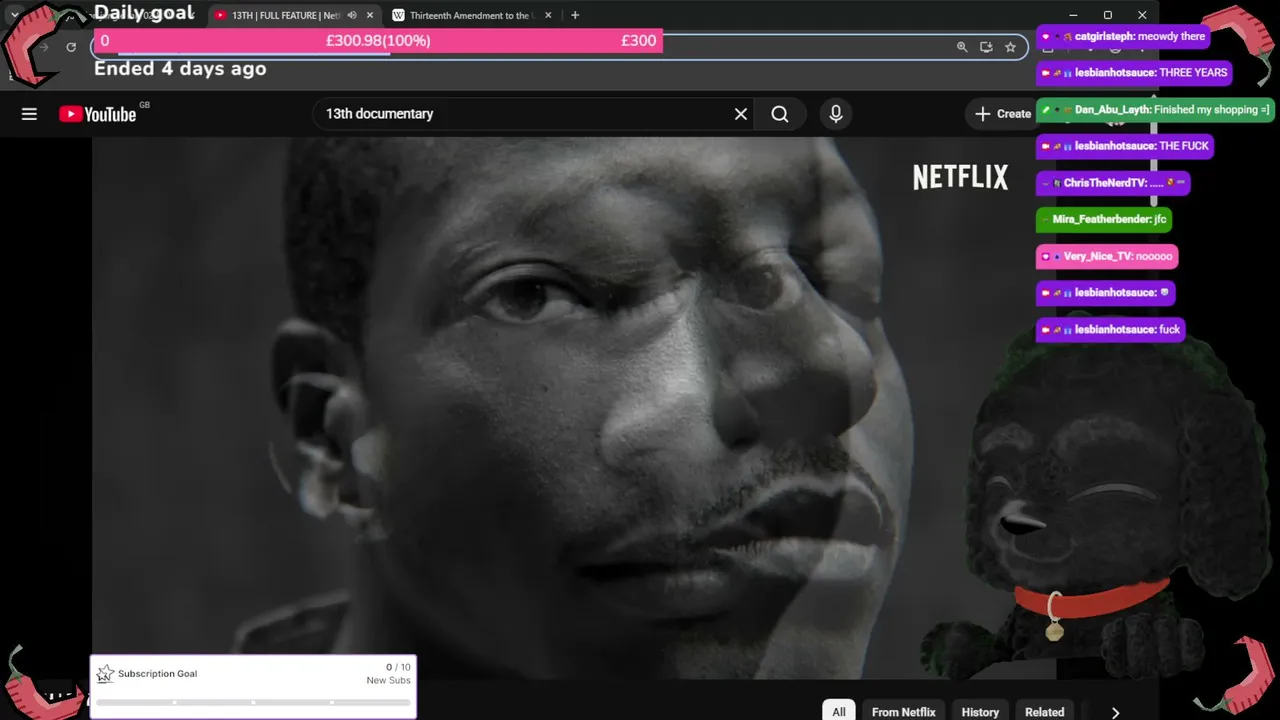Maximize the browser window

click(1107, 15)
